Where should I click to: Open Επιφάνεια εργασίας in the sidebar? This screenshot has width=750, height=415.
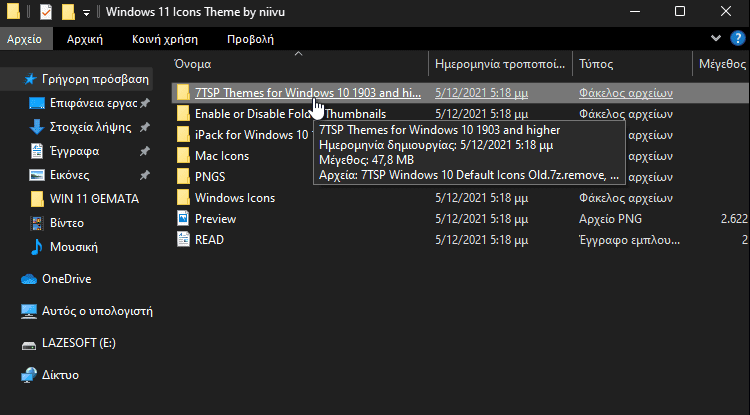[94, 103]
